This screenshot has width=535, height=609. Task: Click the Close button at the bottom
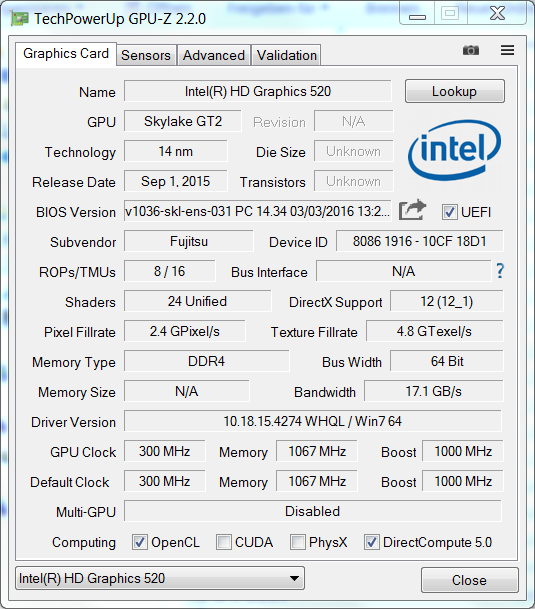469,580
